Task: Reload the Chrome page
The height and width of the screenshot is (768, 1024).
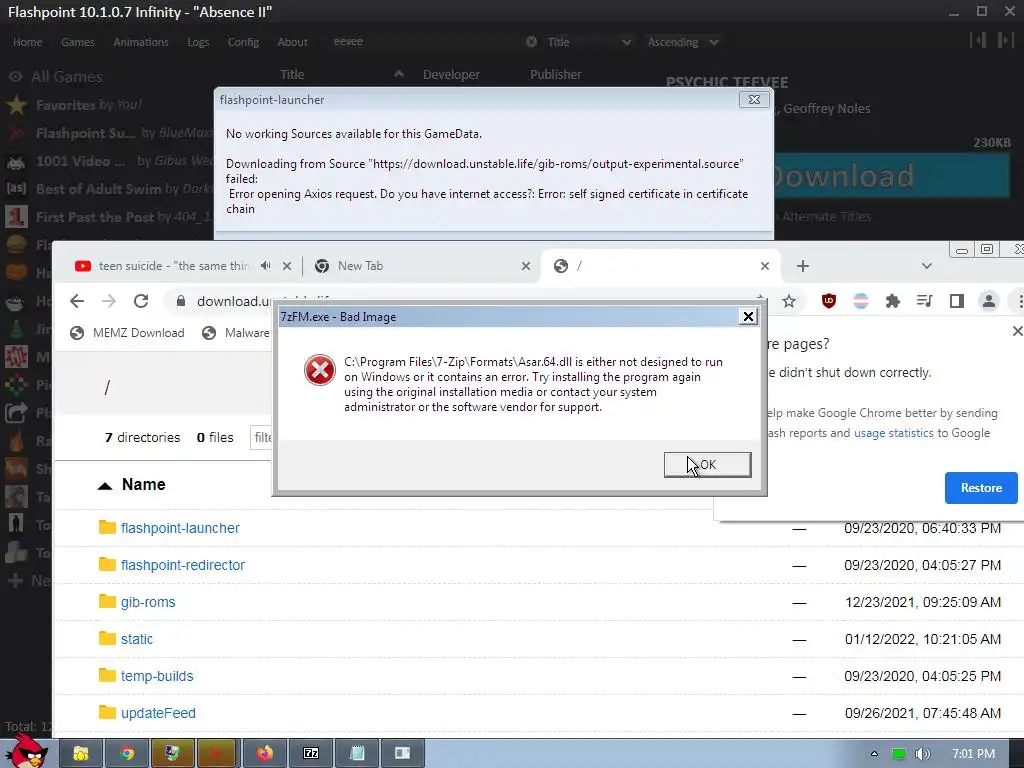Action: (141, 301)
